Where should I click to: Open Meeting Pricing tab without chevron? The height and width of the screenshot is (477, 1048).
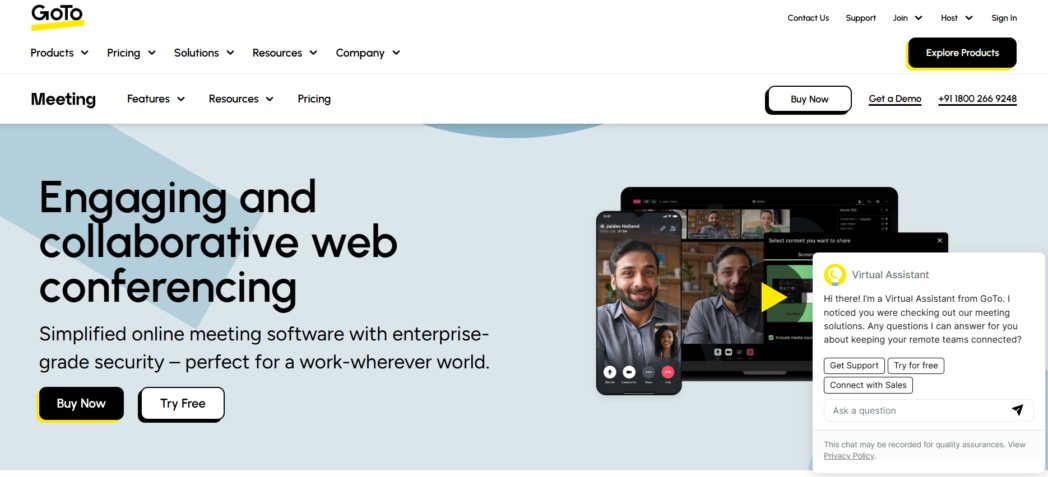coord(314,99)
